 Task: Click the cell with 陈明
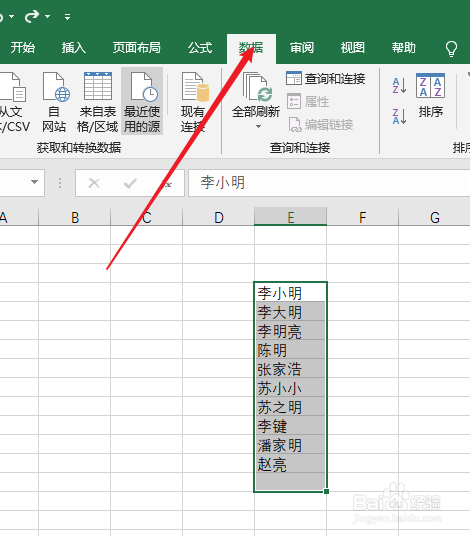coord(291,349)
